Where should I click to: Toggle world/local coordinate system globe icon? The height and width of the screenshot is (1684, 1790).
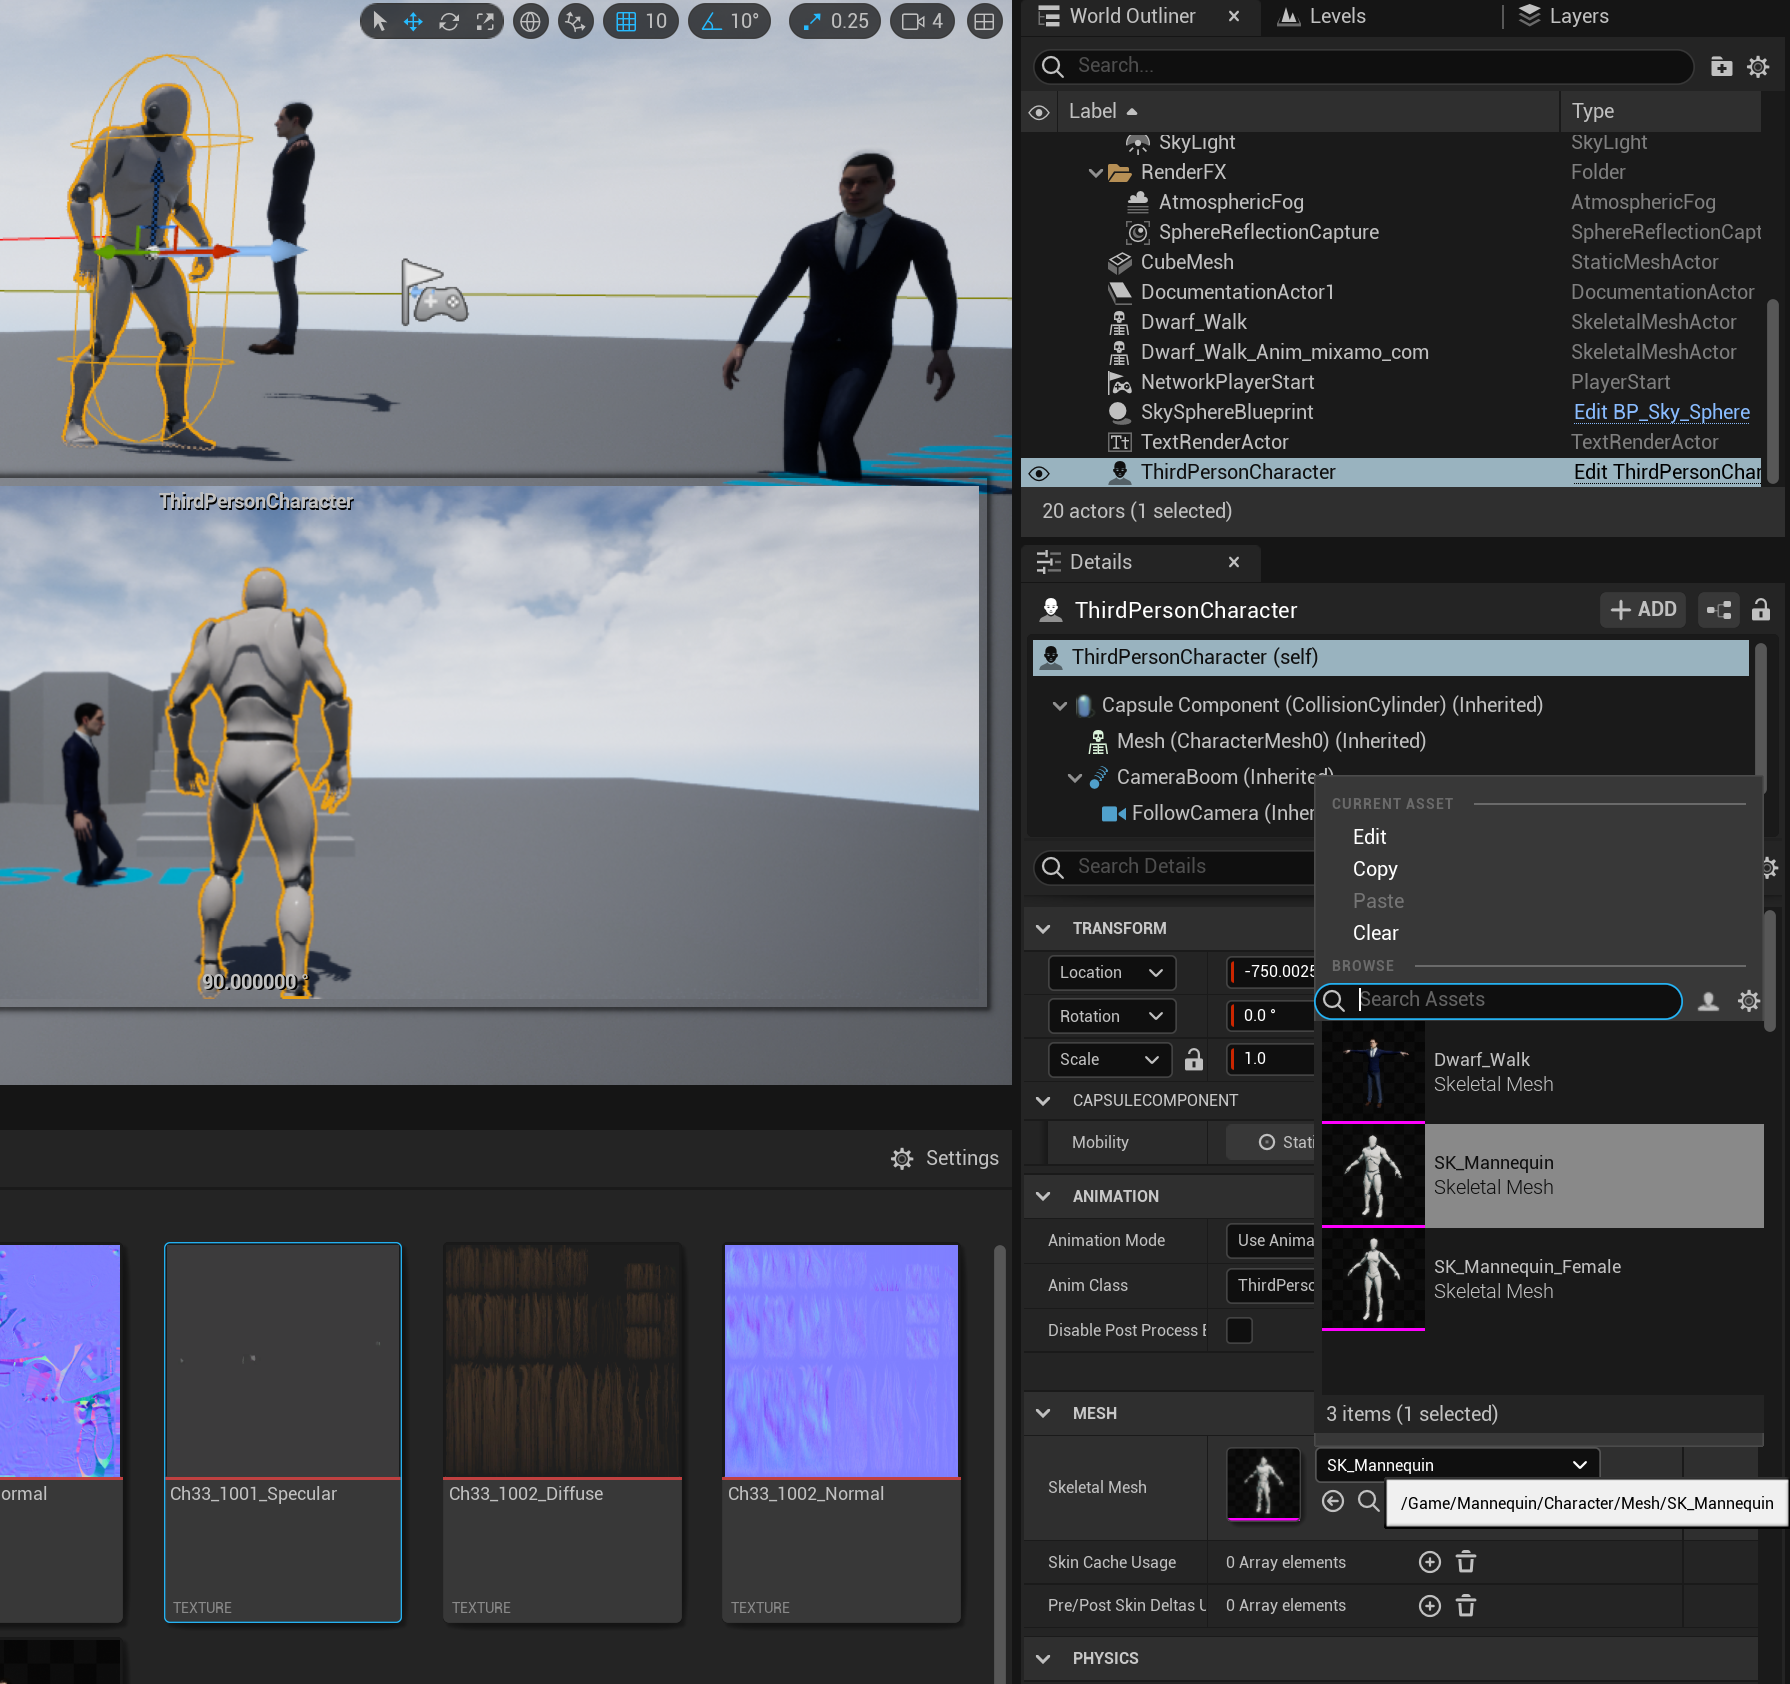[x=530, y=21]
